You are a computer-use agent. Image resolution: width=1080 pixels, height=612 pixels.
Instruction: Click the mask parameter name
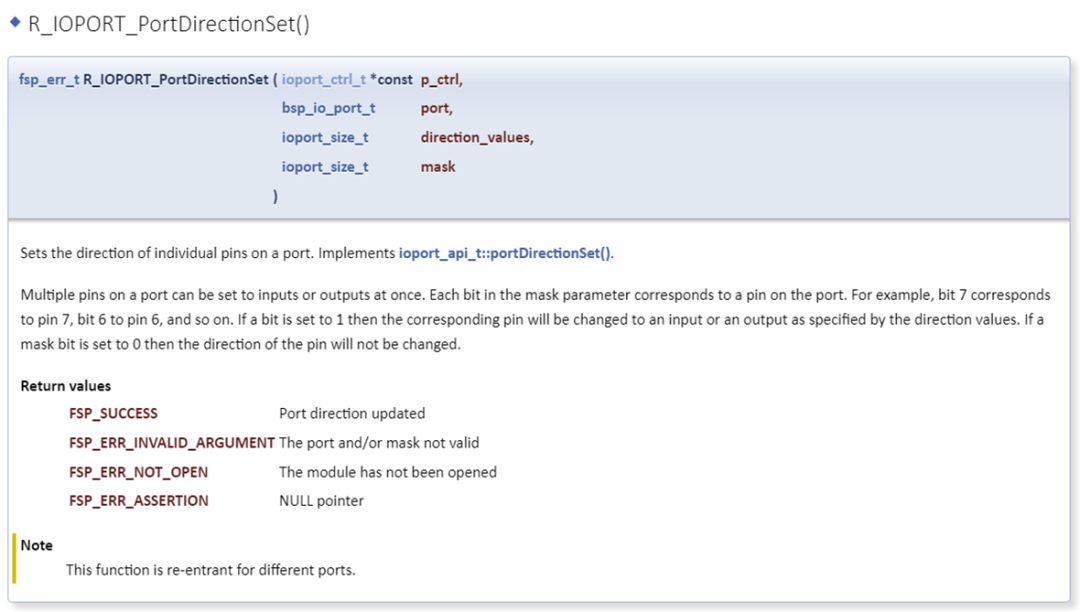pyautogui.click(x=438, y=167)
